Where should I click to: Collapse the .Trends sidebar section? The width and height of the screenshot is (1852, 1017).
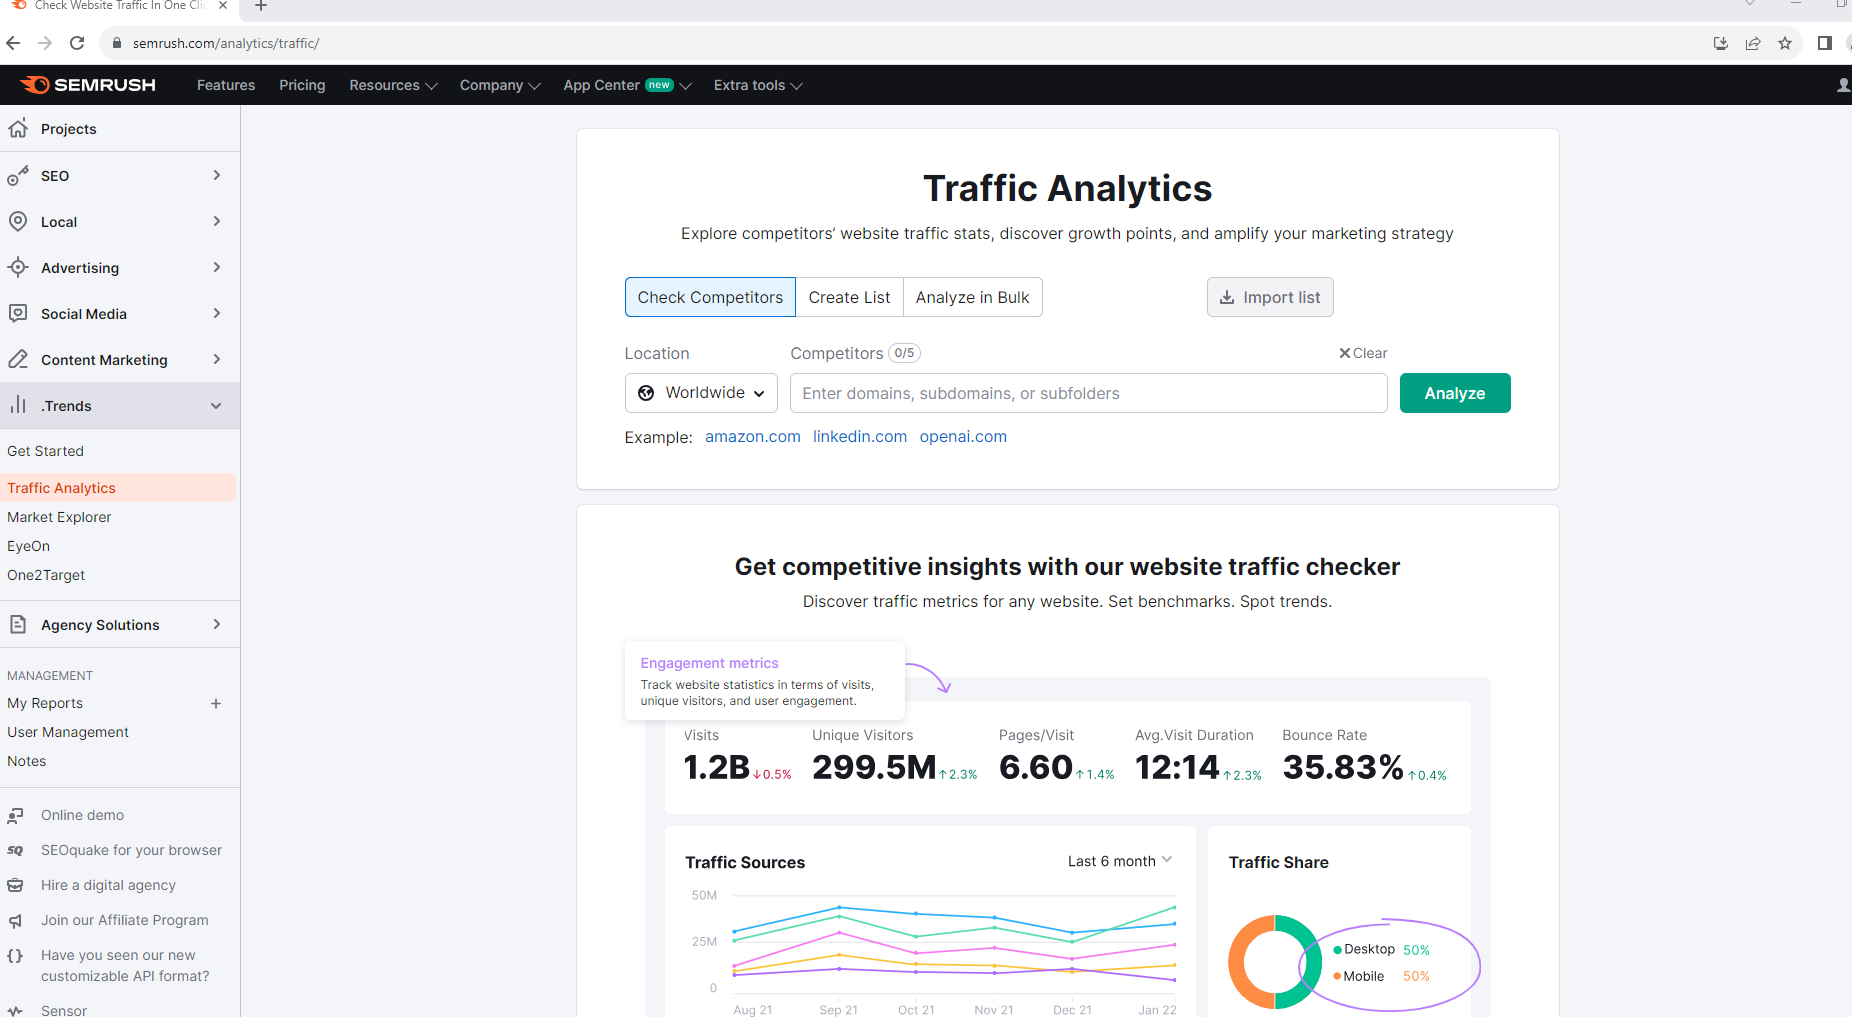tap(217, 405)
